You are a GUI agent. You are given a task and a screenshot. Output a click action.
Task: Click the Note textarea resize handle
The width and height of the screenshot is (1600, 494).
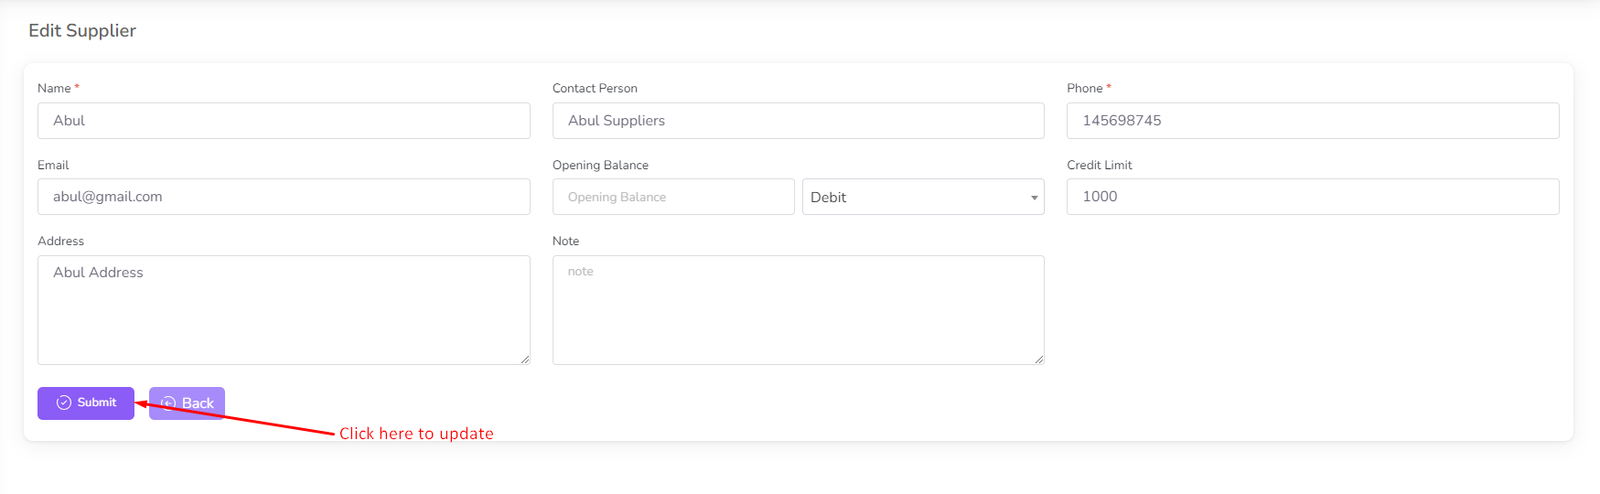pyautogui.click(x=1039, y=359)
